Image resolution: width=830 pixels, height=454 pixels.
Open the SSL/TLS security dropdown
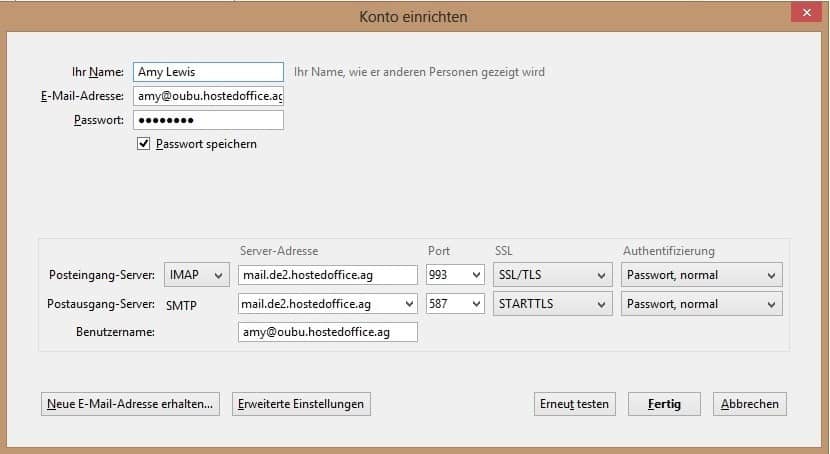[x=553, y=275]
